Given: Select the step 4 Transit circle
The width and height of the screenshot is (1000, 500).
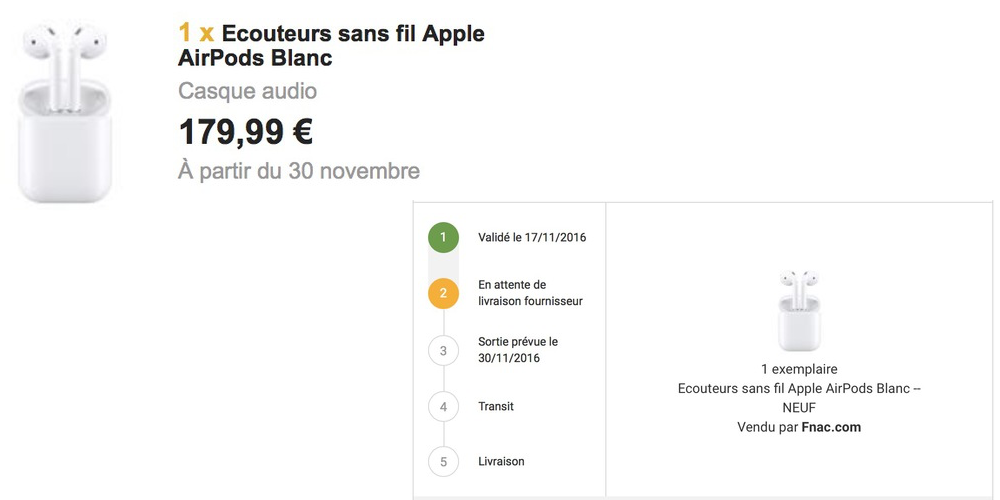Looking at the screenshot, I should [x=443, y=406].
